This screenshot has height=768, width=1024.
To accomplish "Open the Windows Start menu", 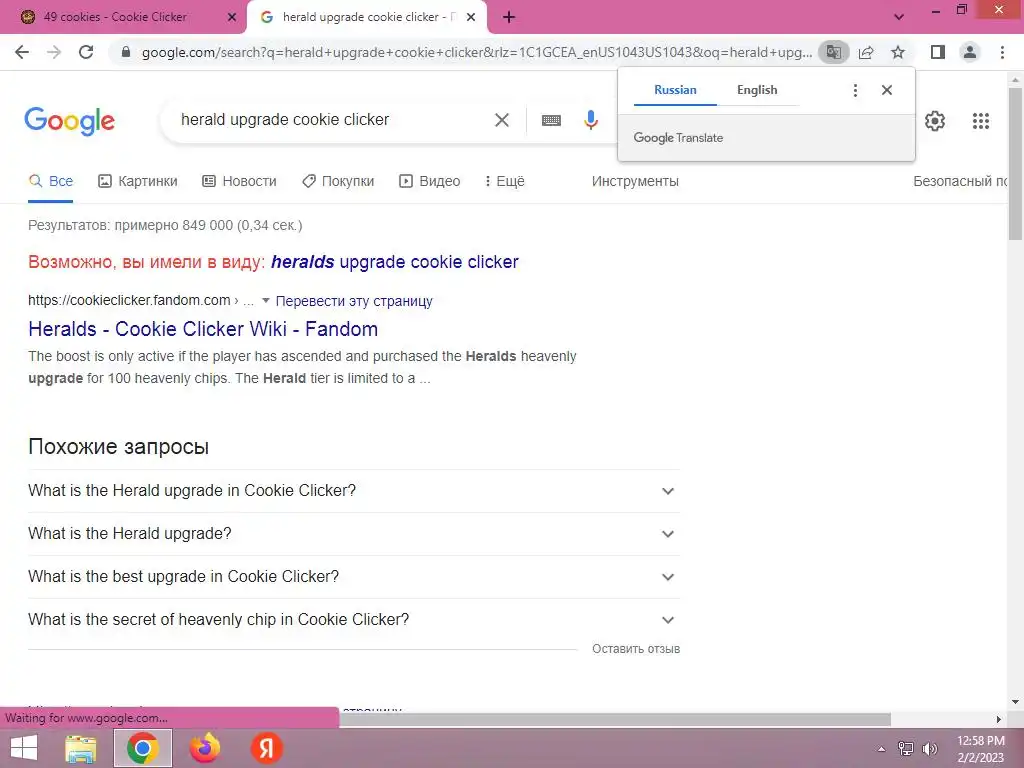I will coord(24,748).
